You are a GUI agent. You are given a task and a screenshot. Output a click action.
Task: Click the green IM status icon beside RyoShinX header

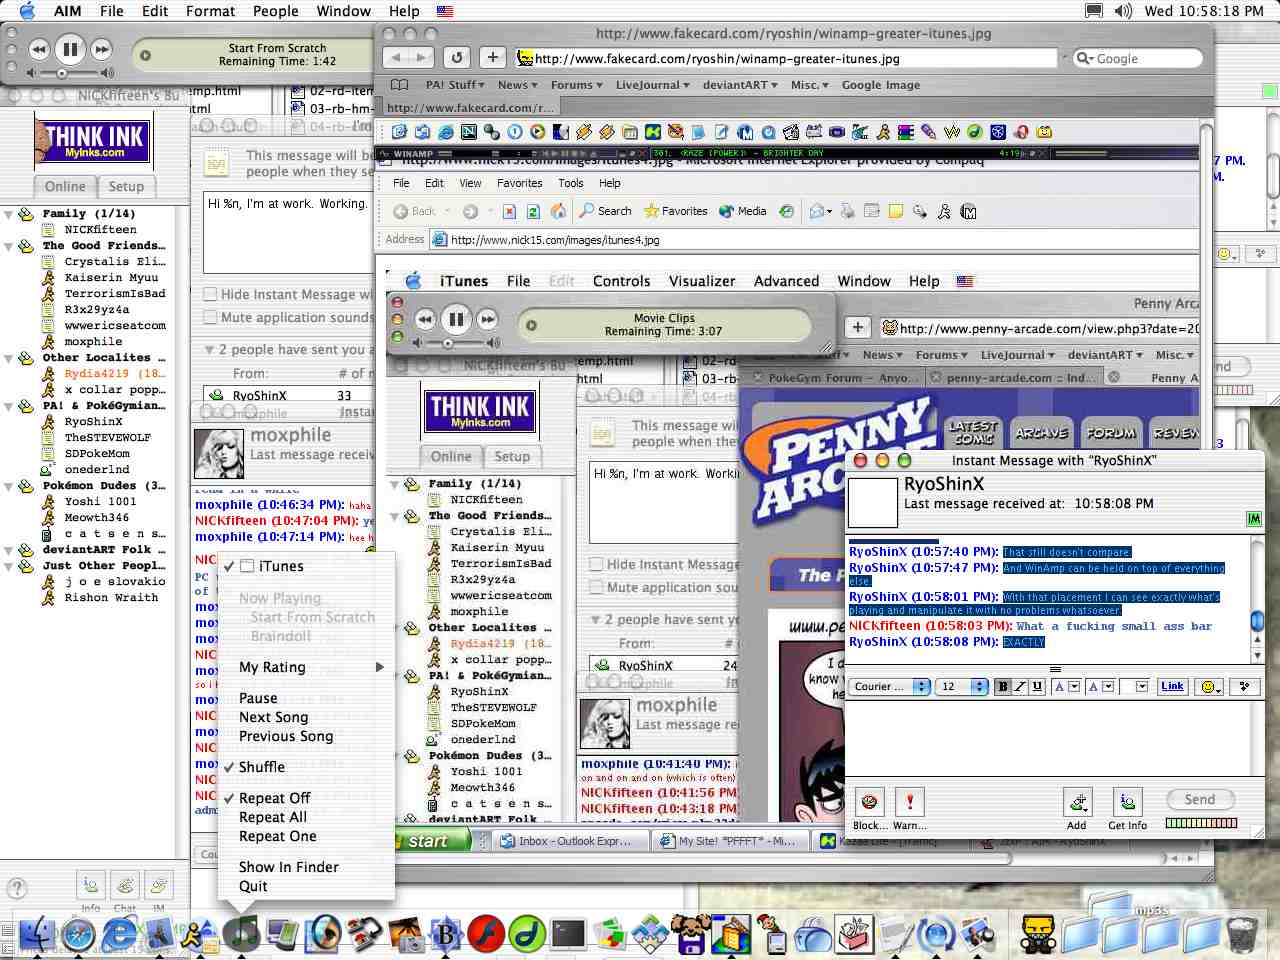(x=1254, y=519)
